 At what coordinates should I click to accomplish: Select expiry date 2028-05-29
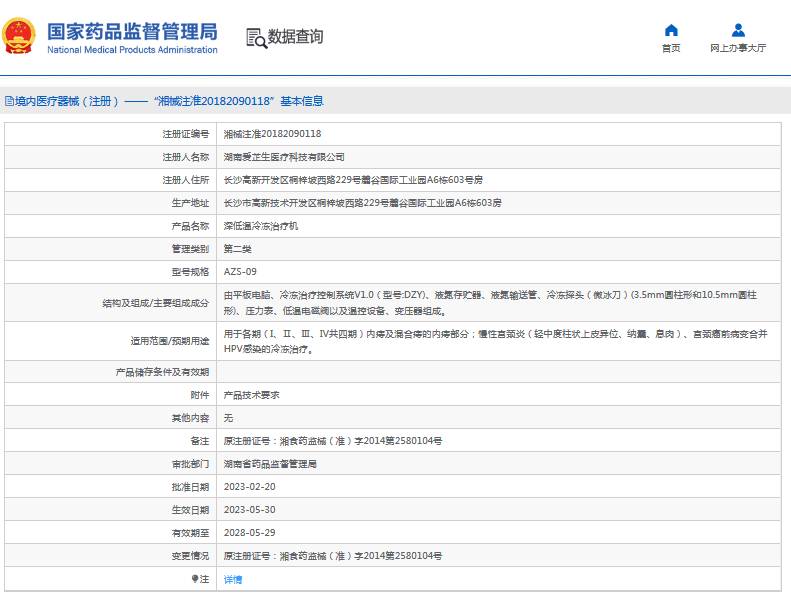[250, 533]
